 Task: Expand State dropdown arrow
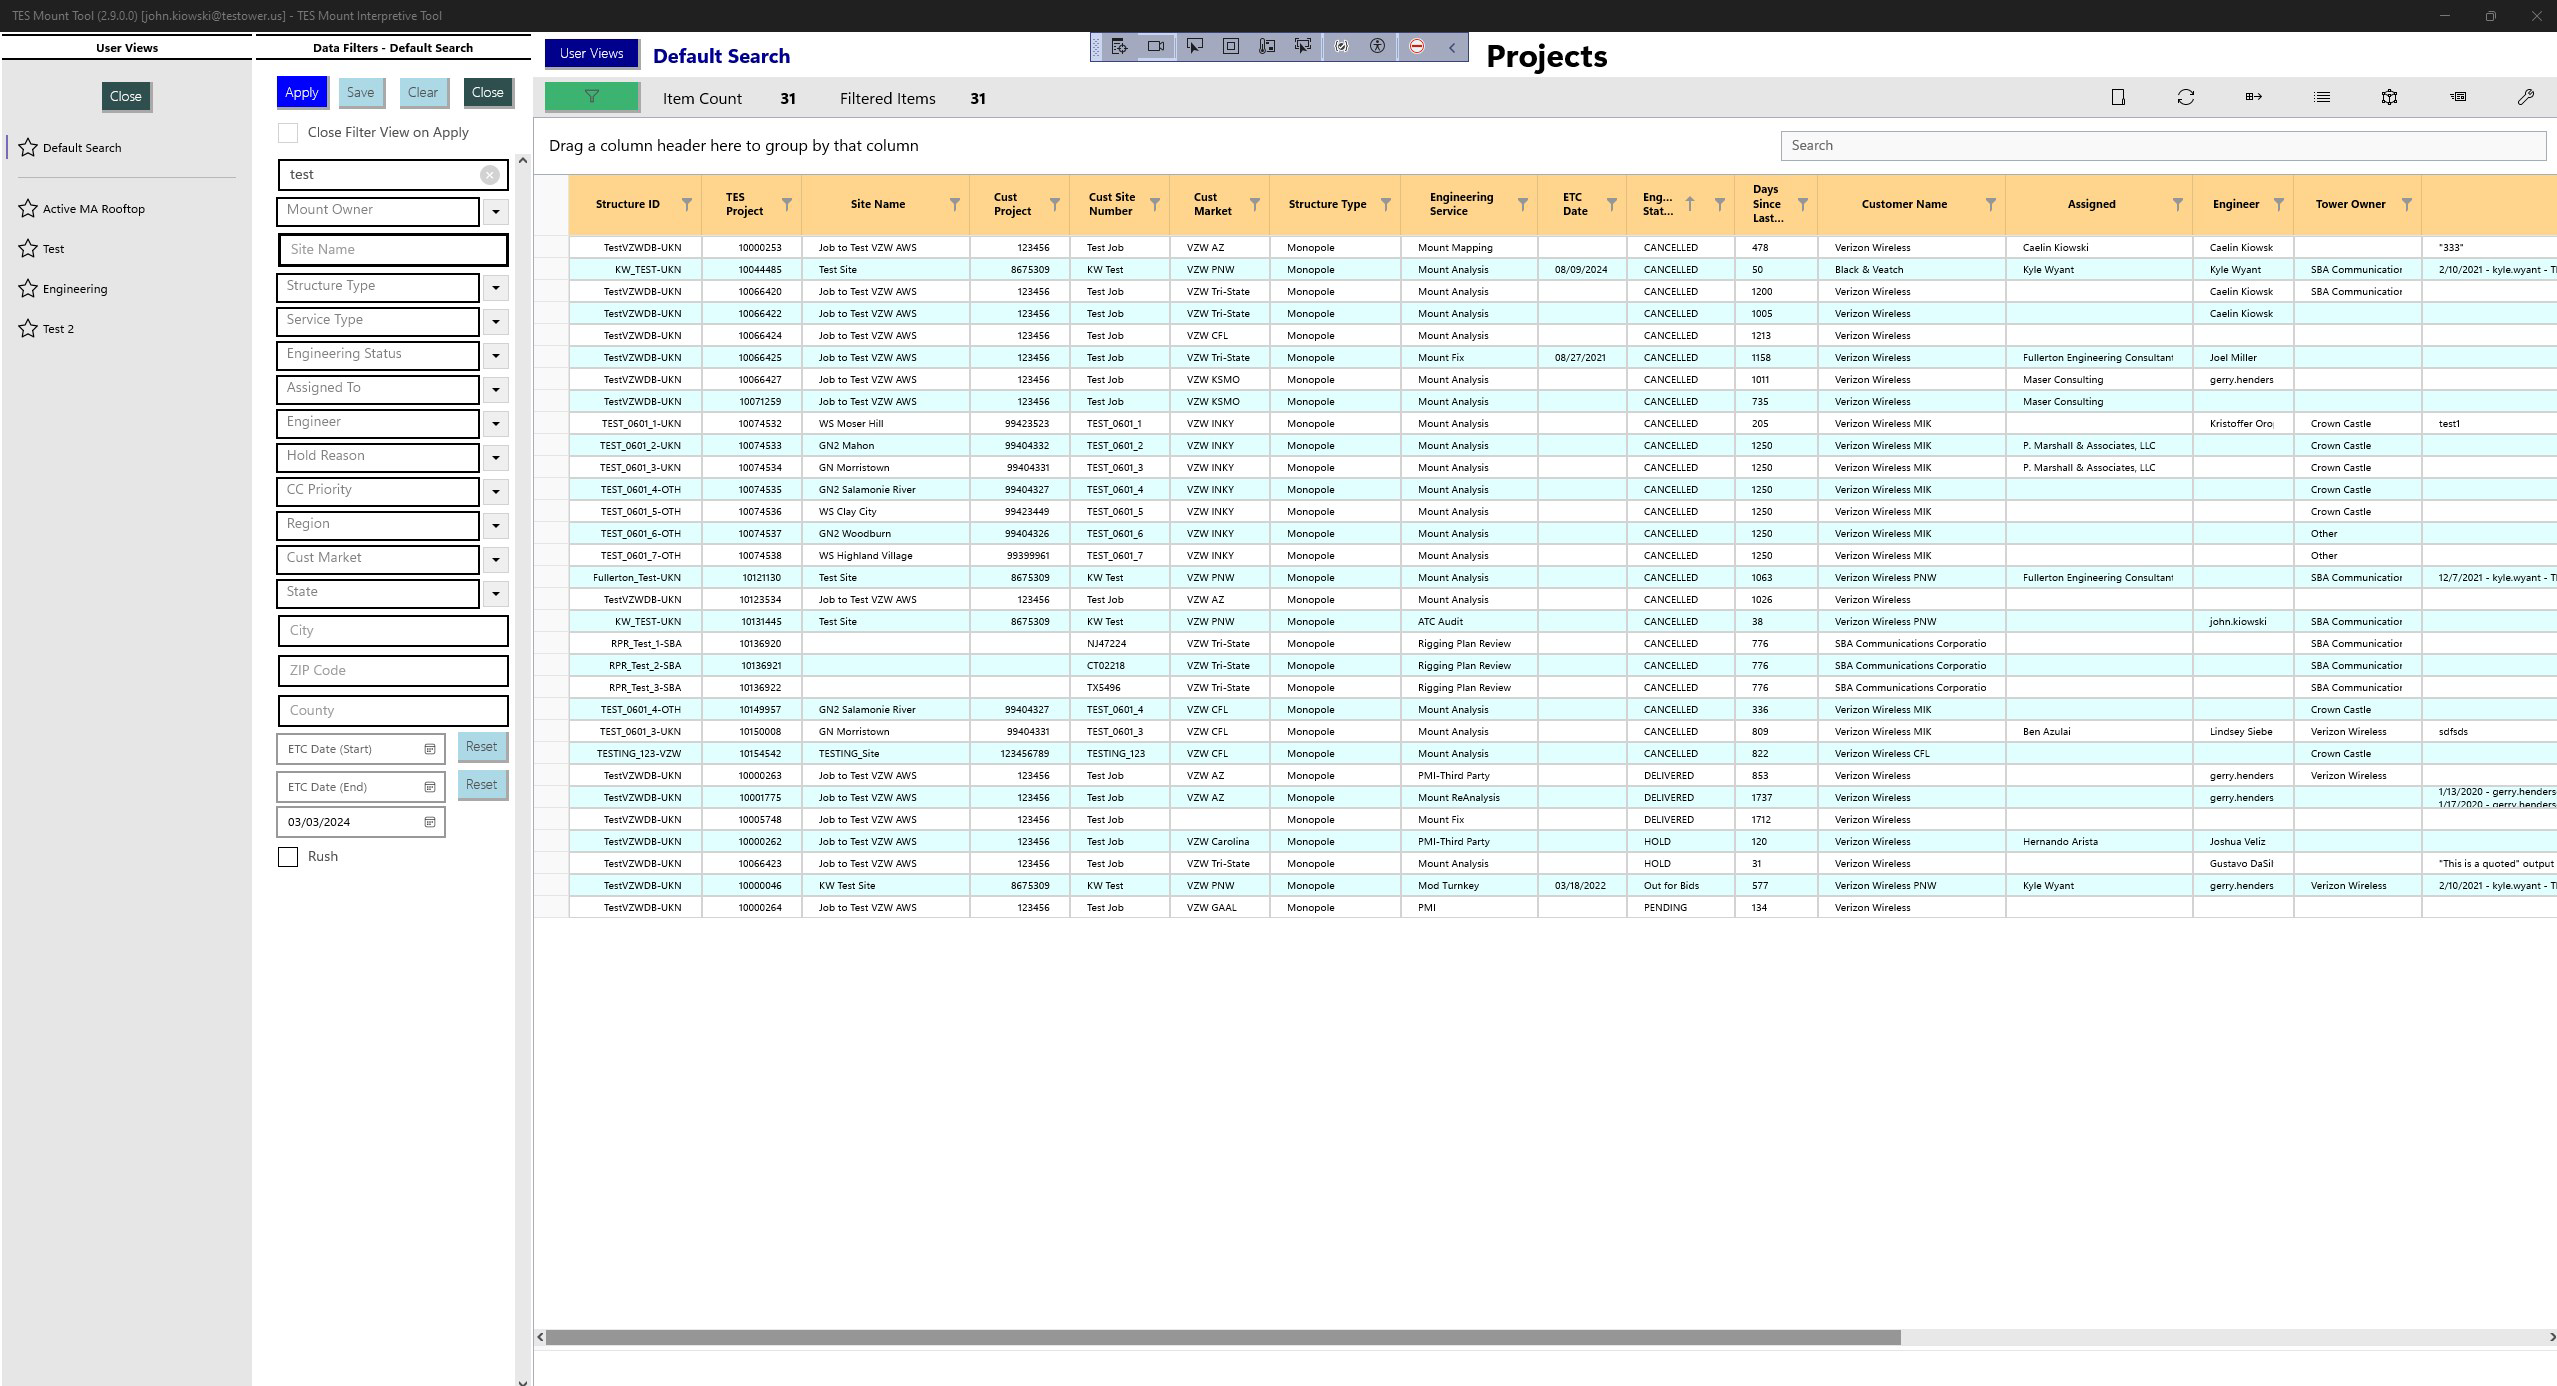pyautogui.click(x=496, y=594)
